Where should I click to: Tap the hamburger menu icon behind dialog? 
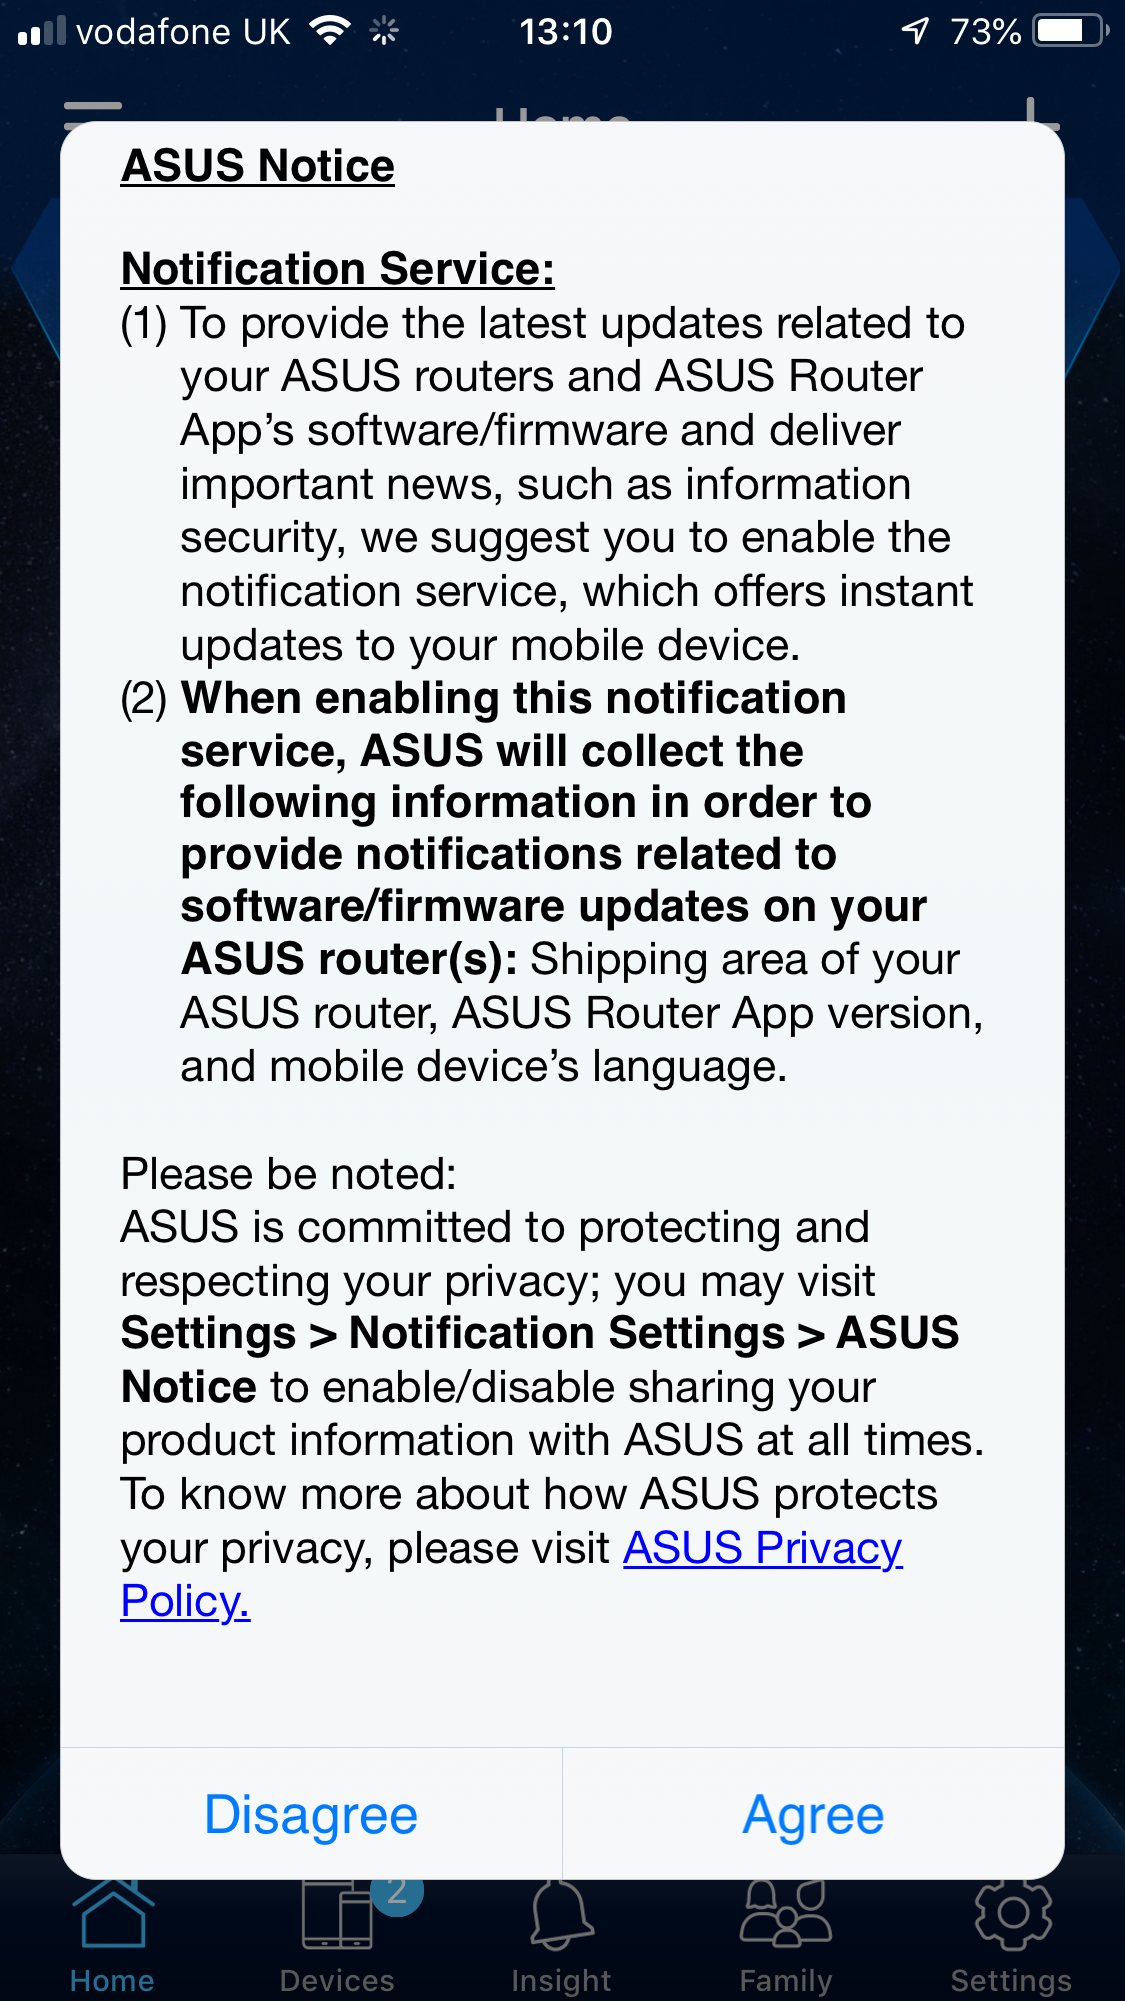click(92, 110)
